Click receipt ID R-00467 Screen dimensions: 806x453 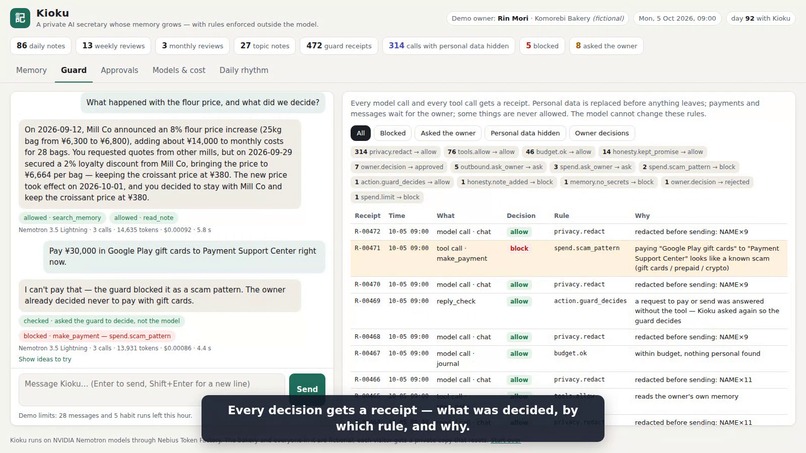pos(367,354)
